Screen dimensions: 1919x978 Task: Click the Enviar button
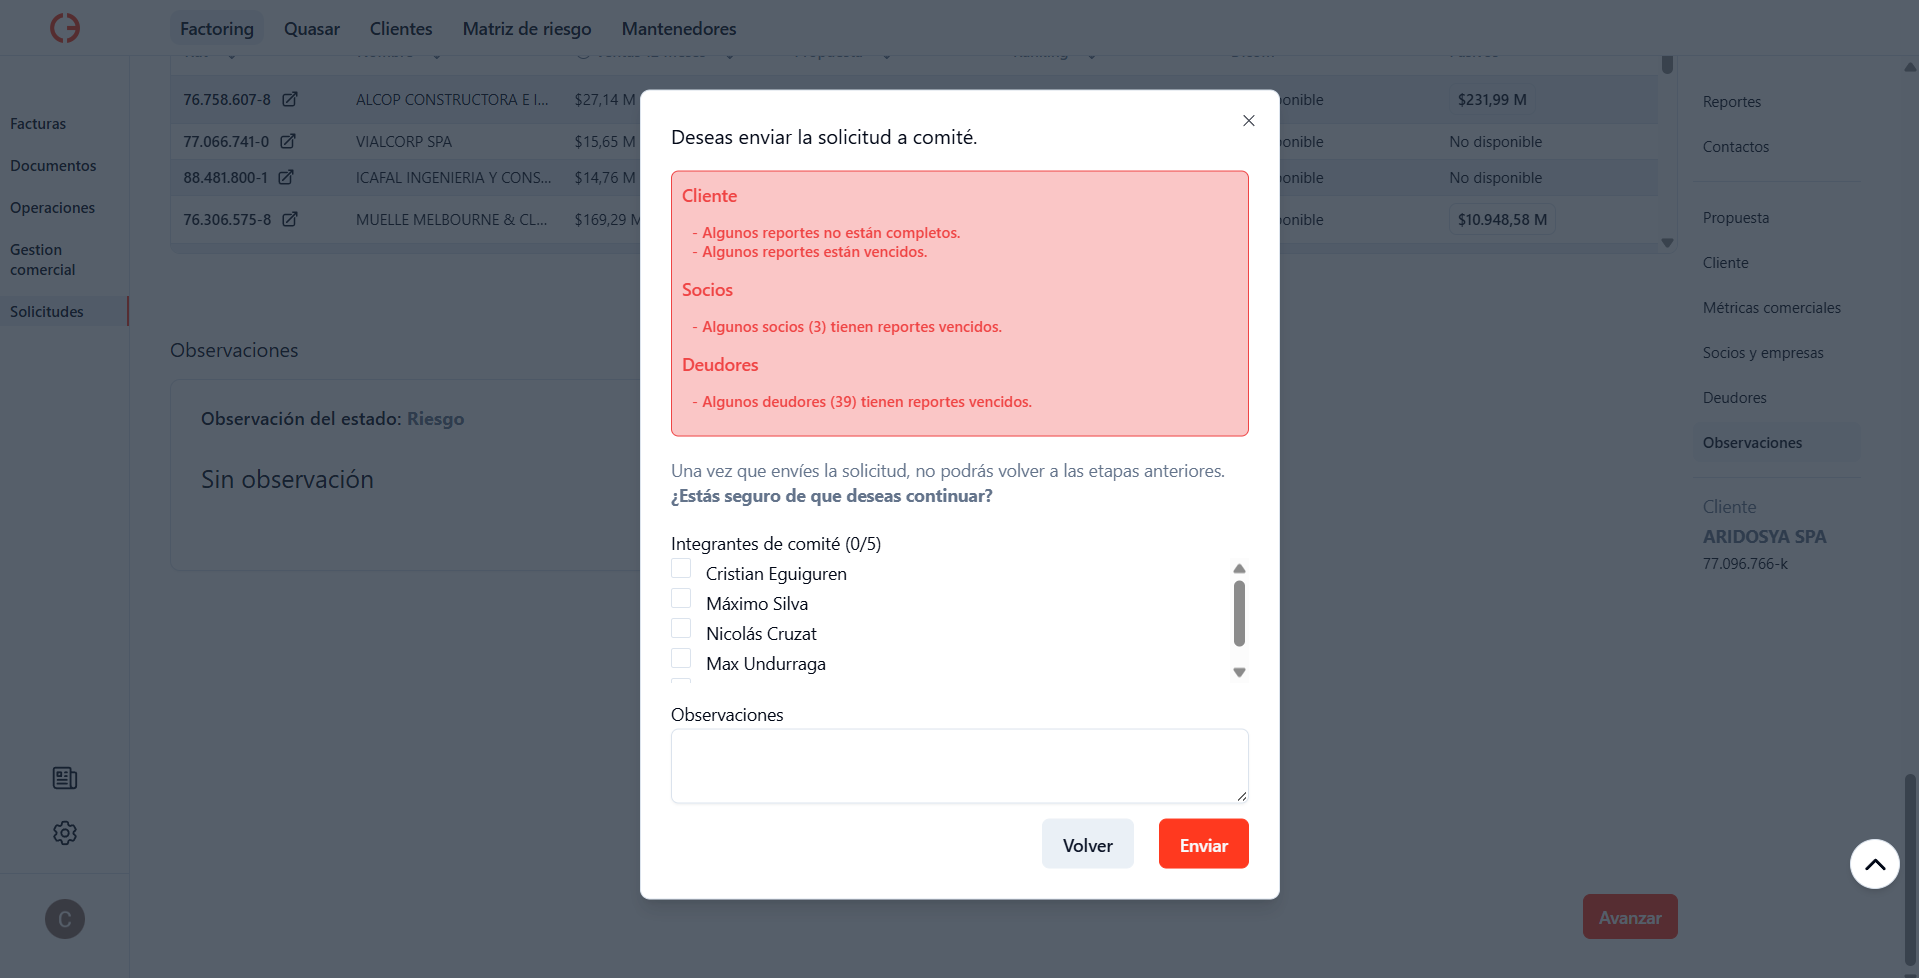coord(1203,844)
